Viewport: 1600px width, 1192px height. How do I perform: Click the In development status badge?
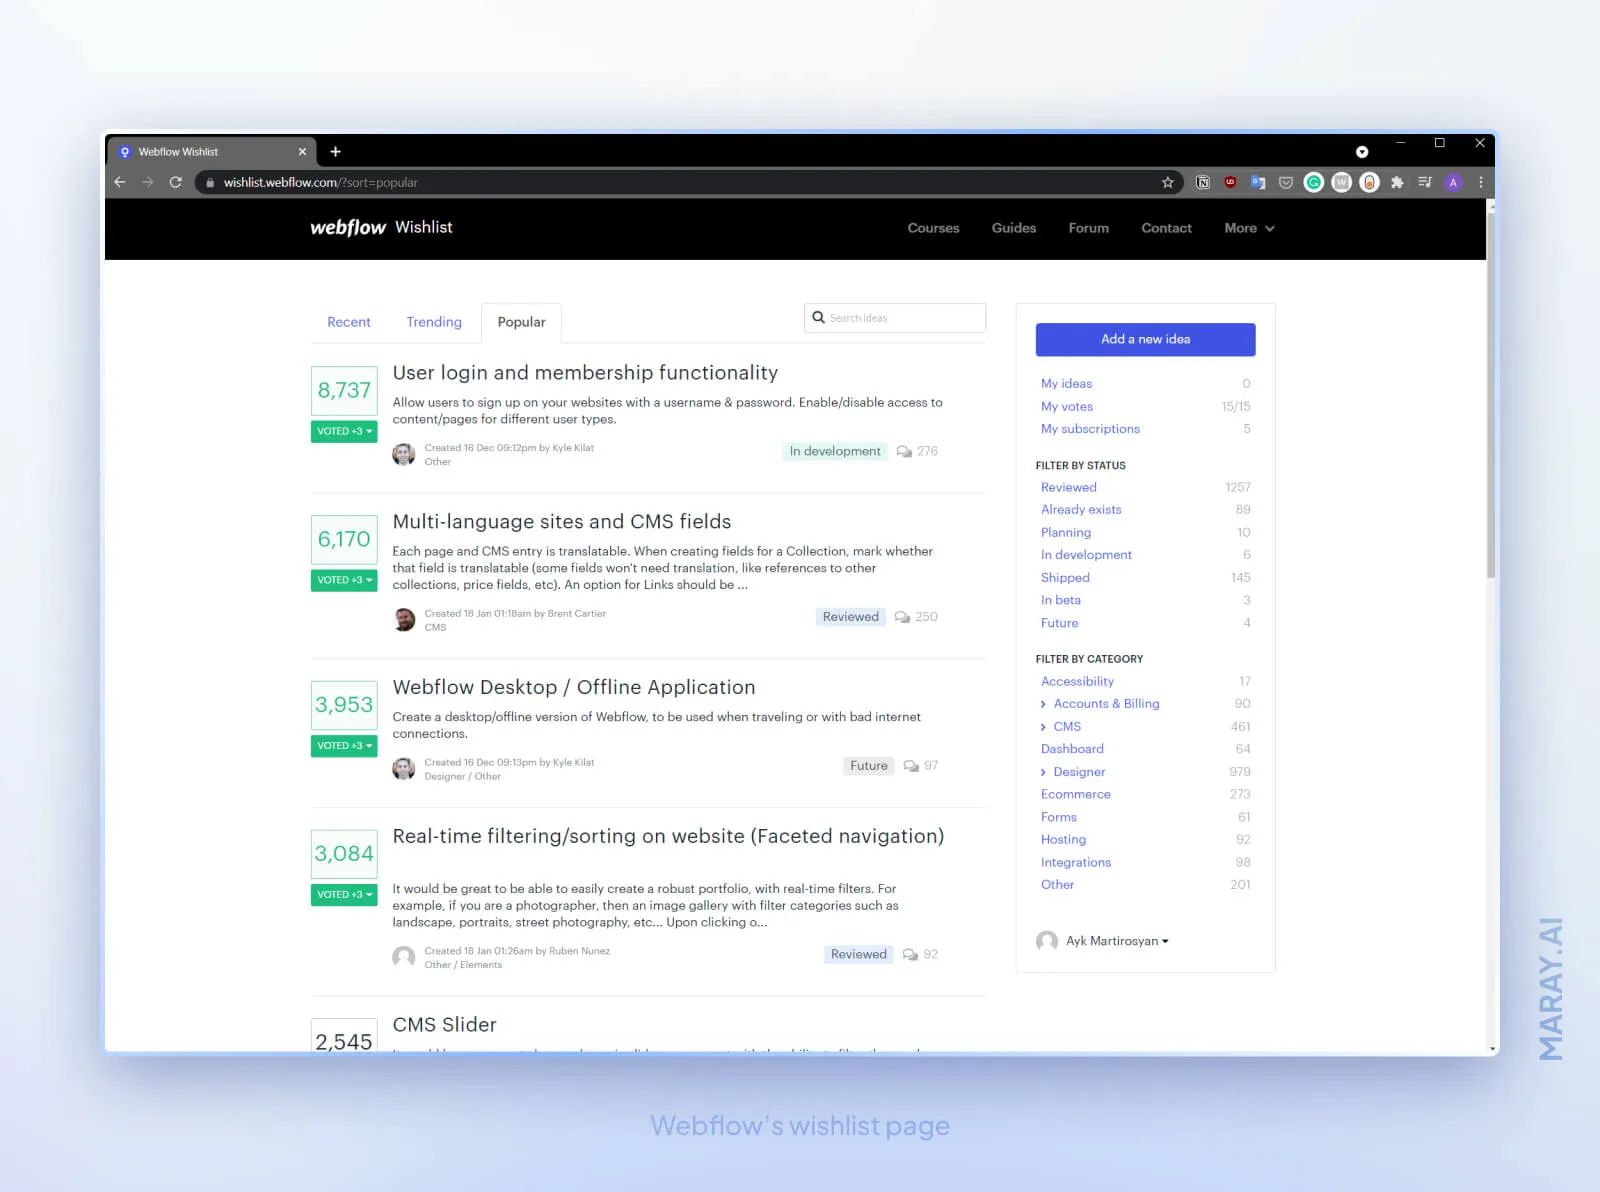click(x=834, y=451)
